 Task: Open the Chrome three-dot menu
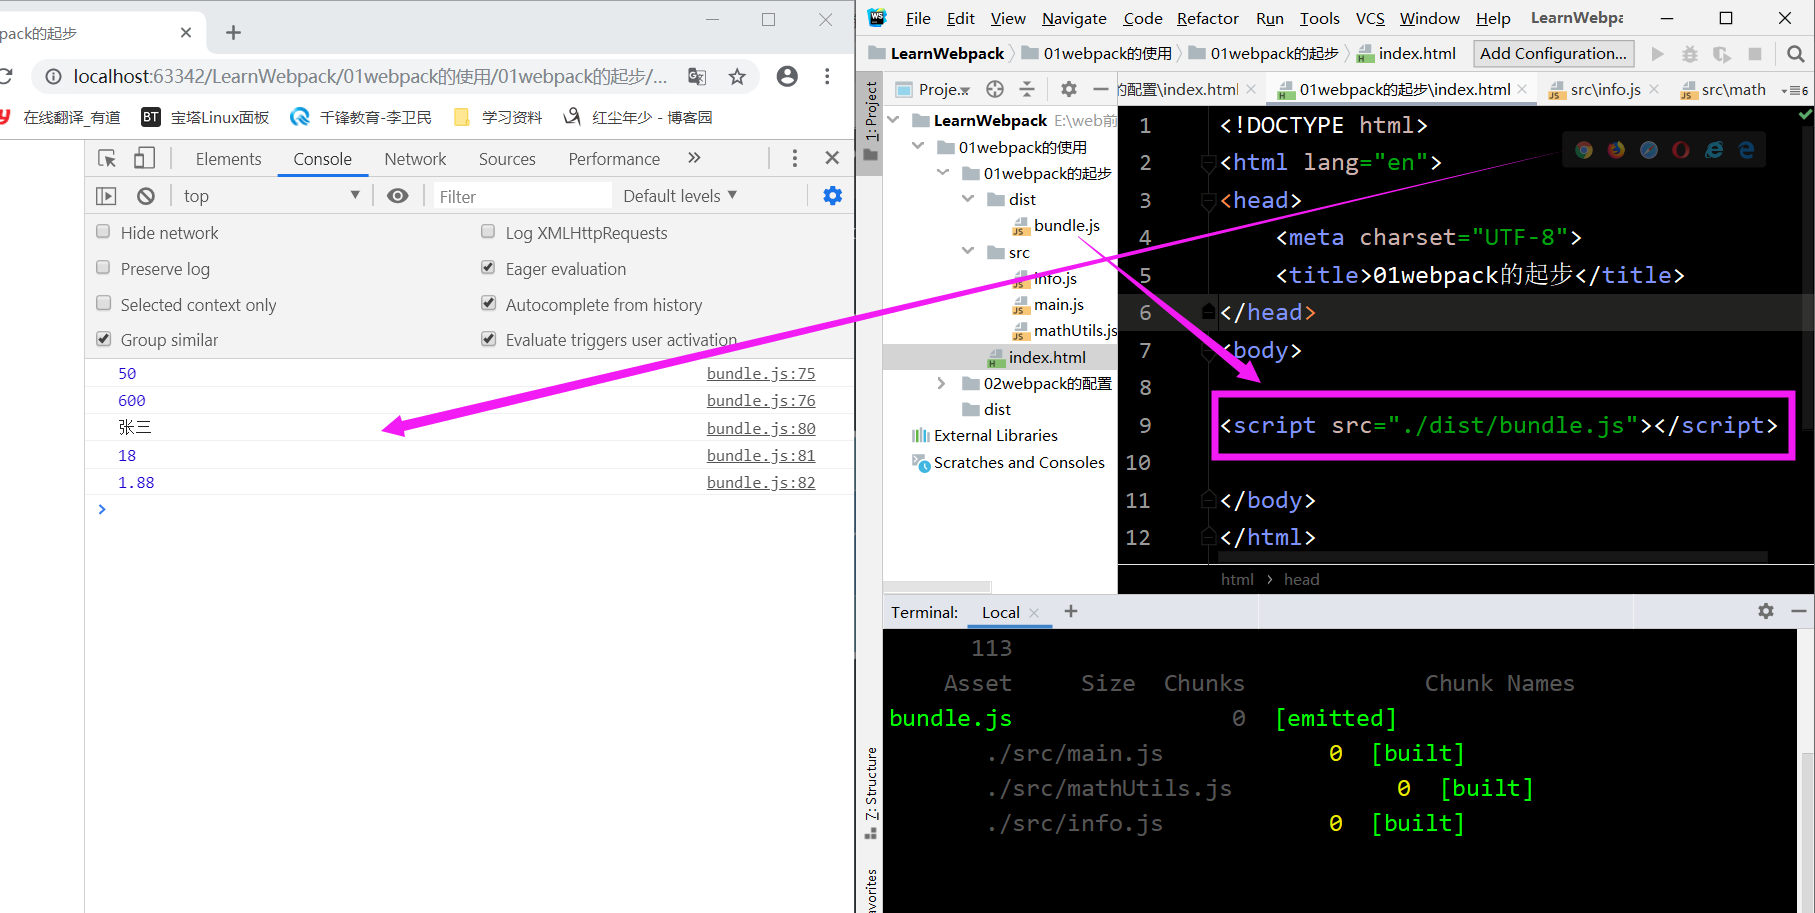click(x=827, y=76)
